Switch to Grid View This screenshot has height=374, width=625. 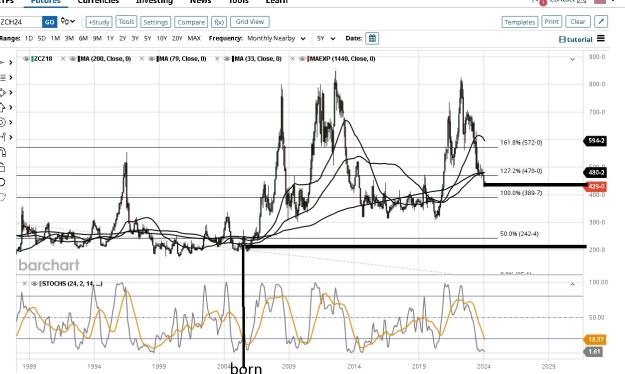pyautogui.click(x=250, y=22)
